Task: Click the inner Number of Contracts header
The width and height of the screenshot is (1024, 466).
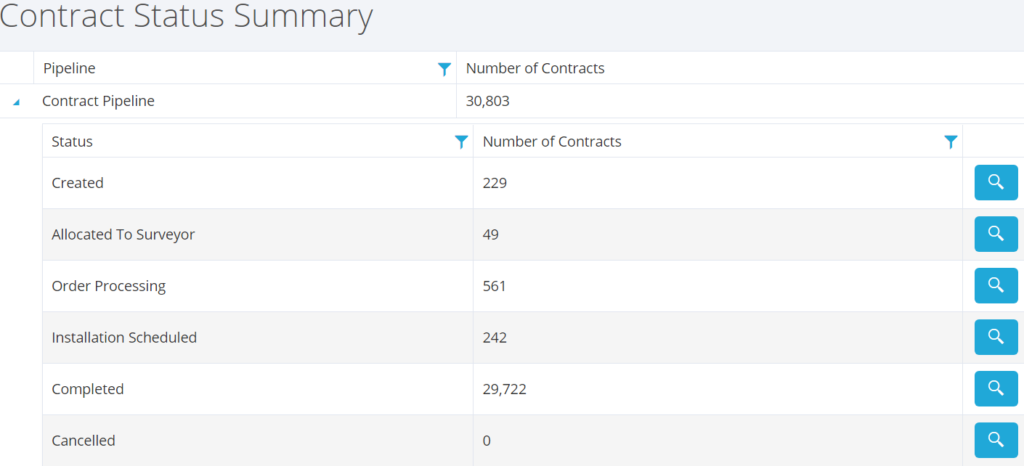Action: (552, 142)
